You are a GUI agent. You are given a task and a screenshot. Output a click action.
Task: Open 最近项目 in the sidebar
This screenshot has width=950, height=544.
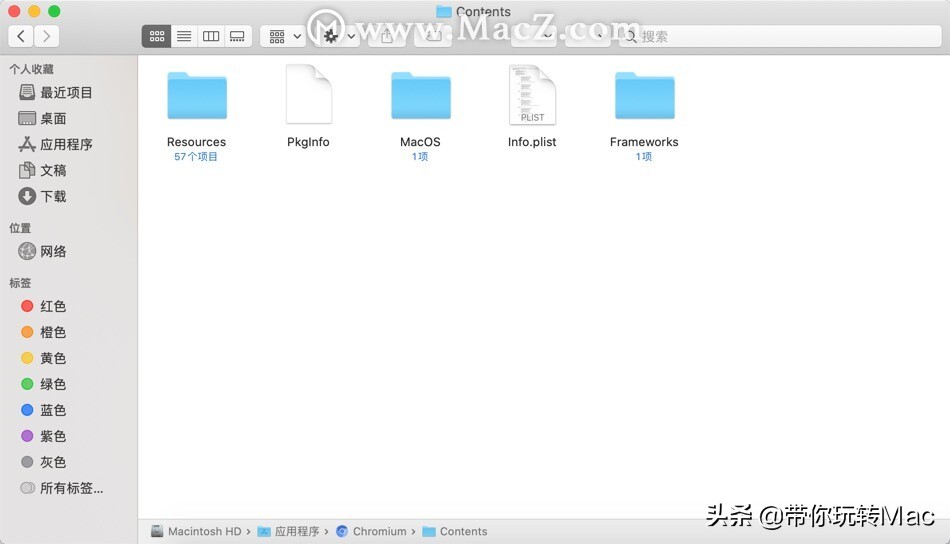click(x=56, y=93)
